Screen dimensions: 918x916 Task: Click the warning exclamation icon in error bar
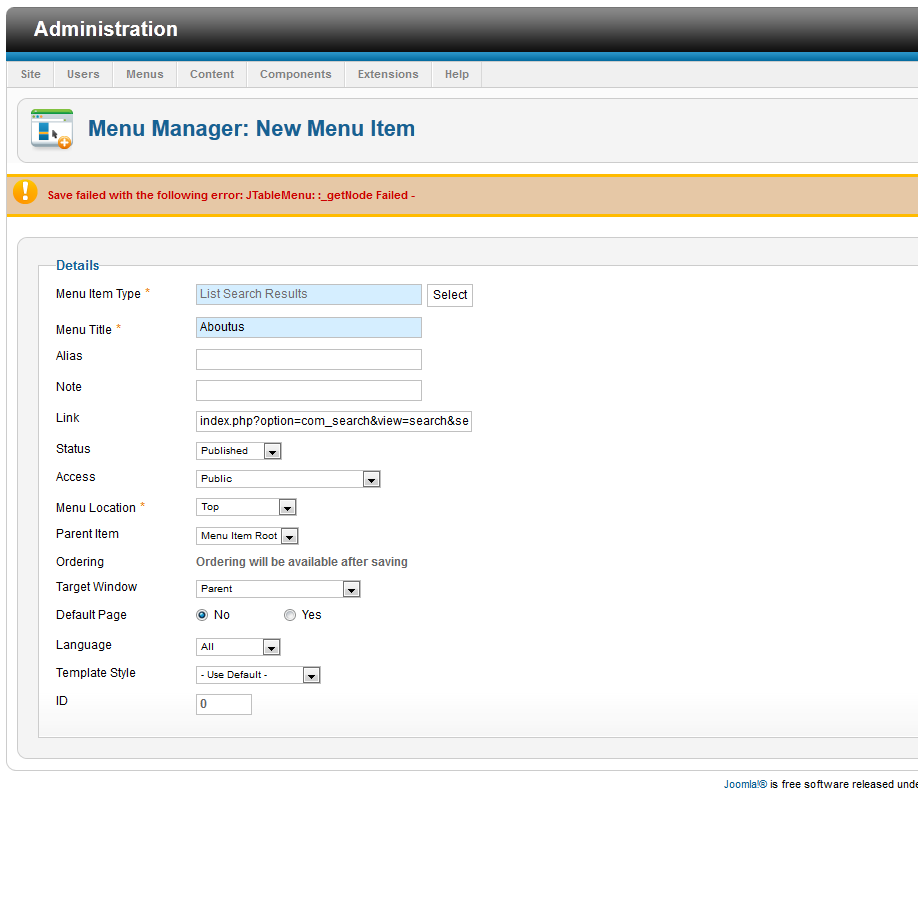[x=25, y=192]
